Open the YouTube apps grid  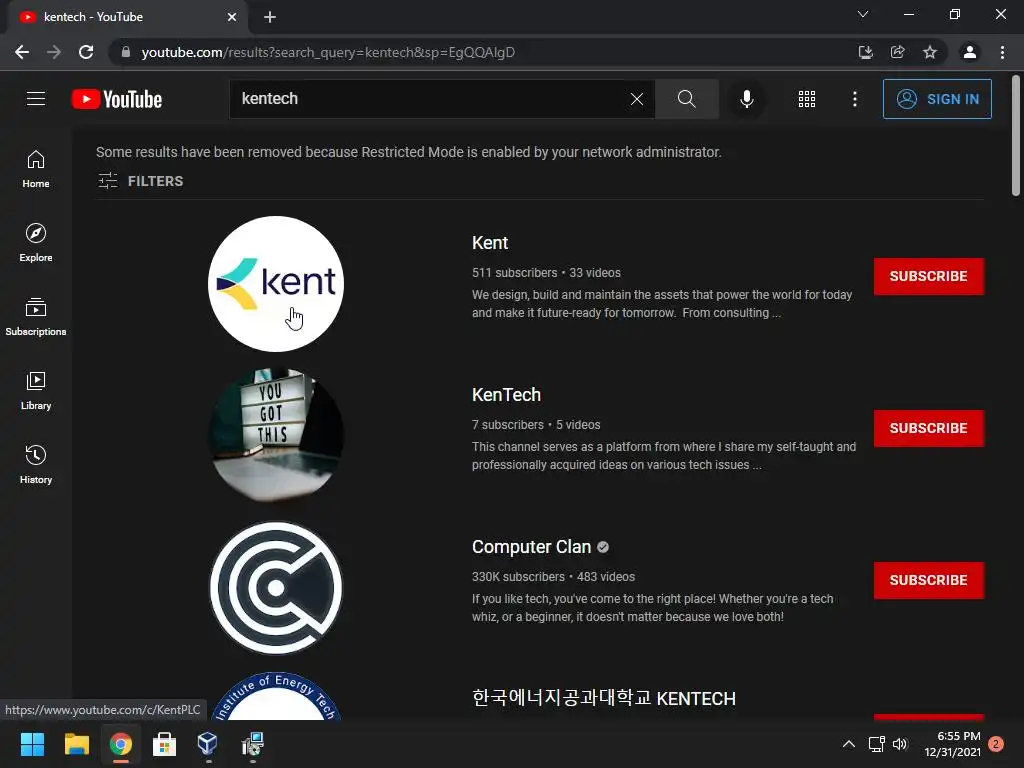807,99
